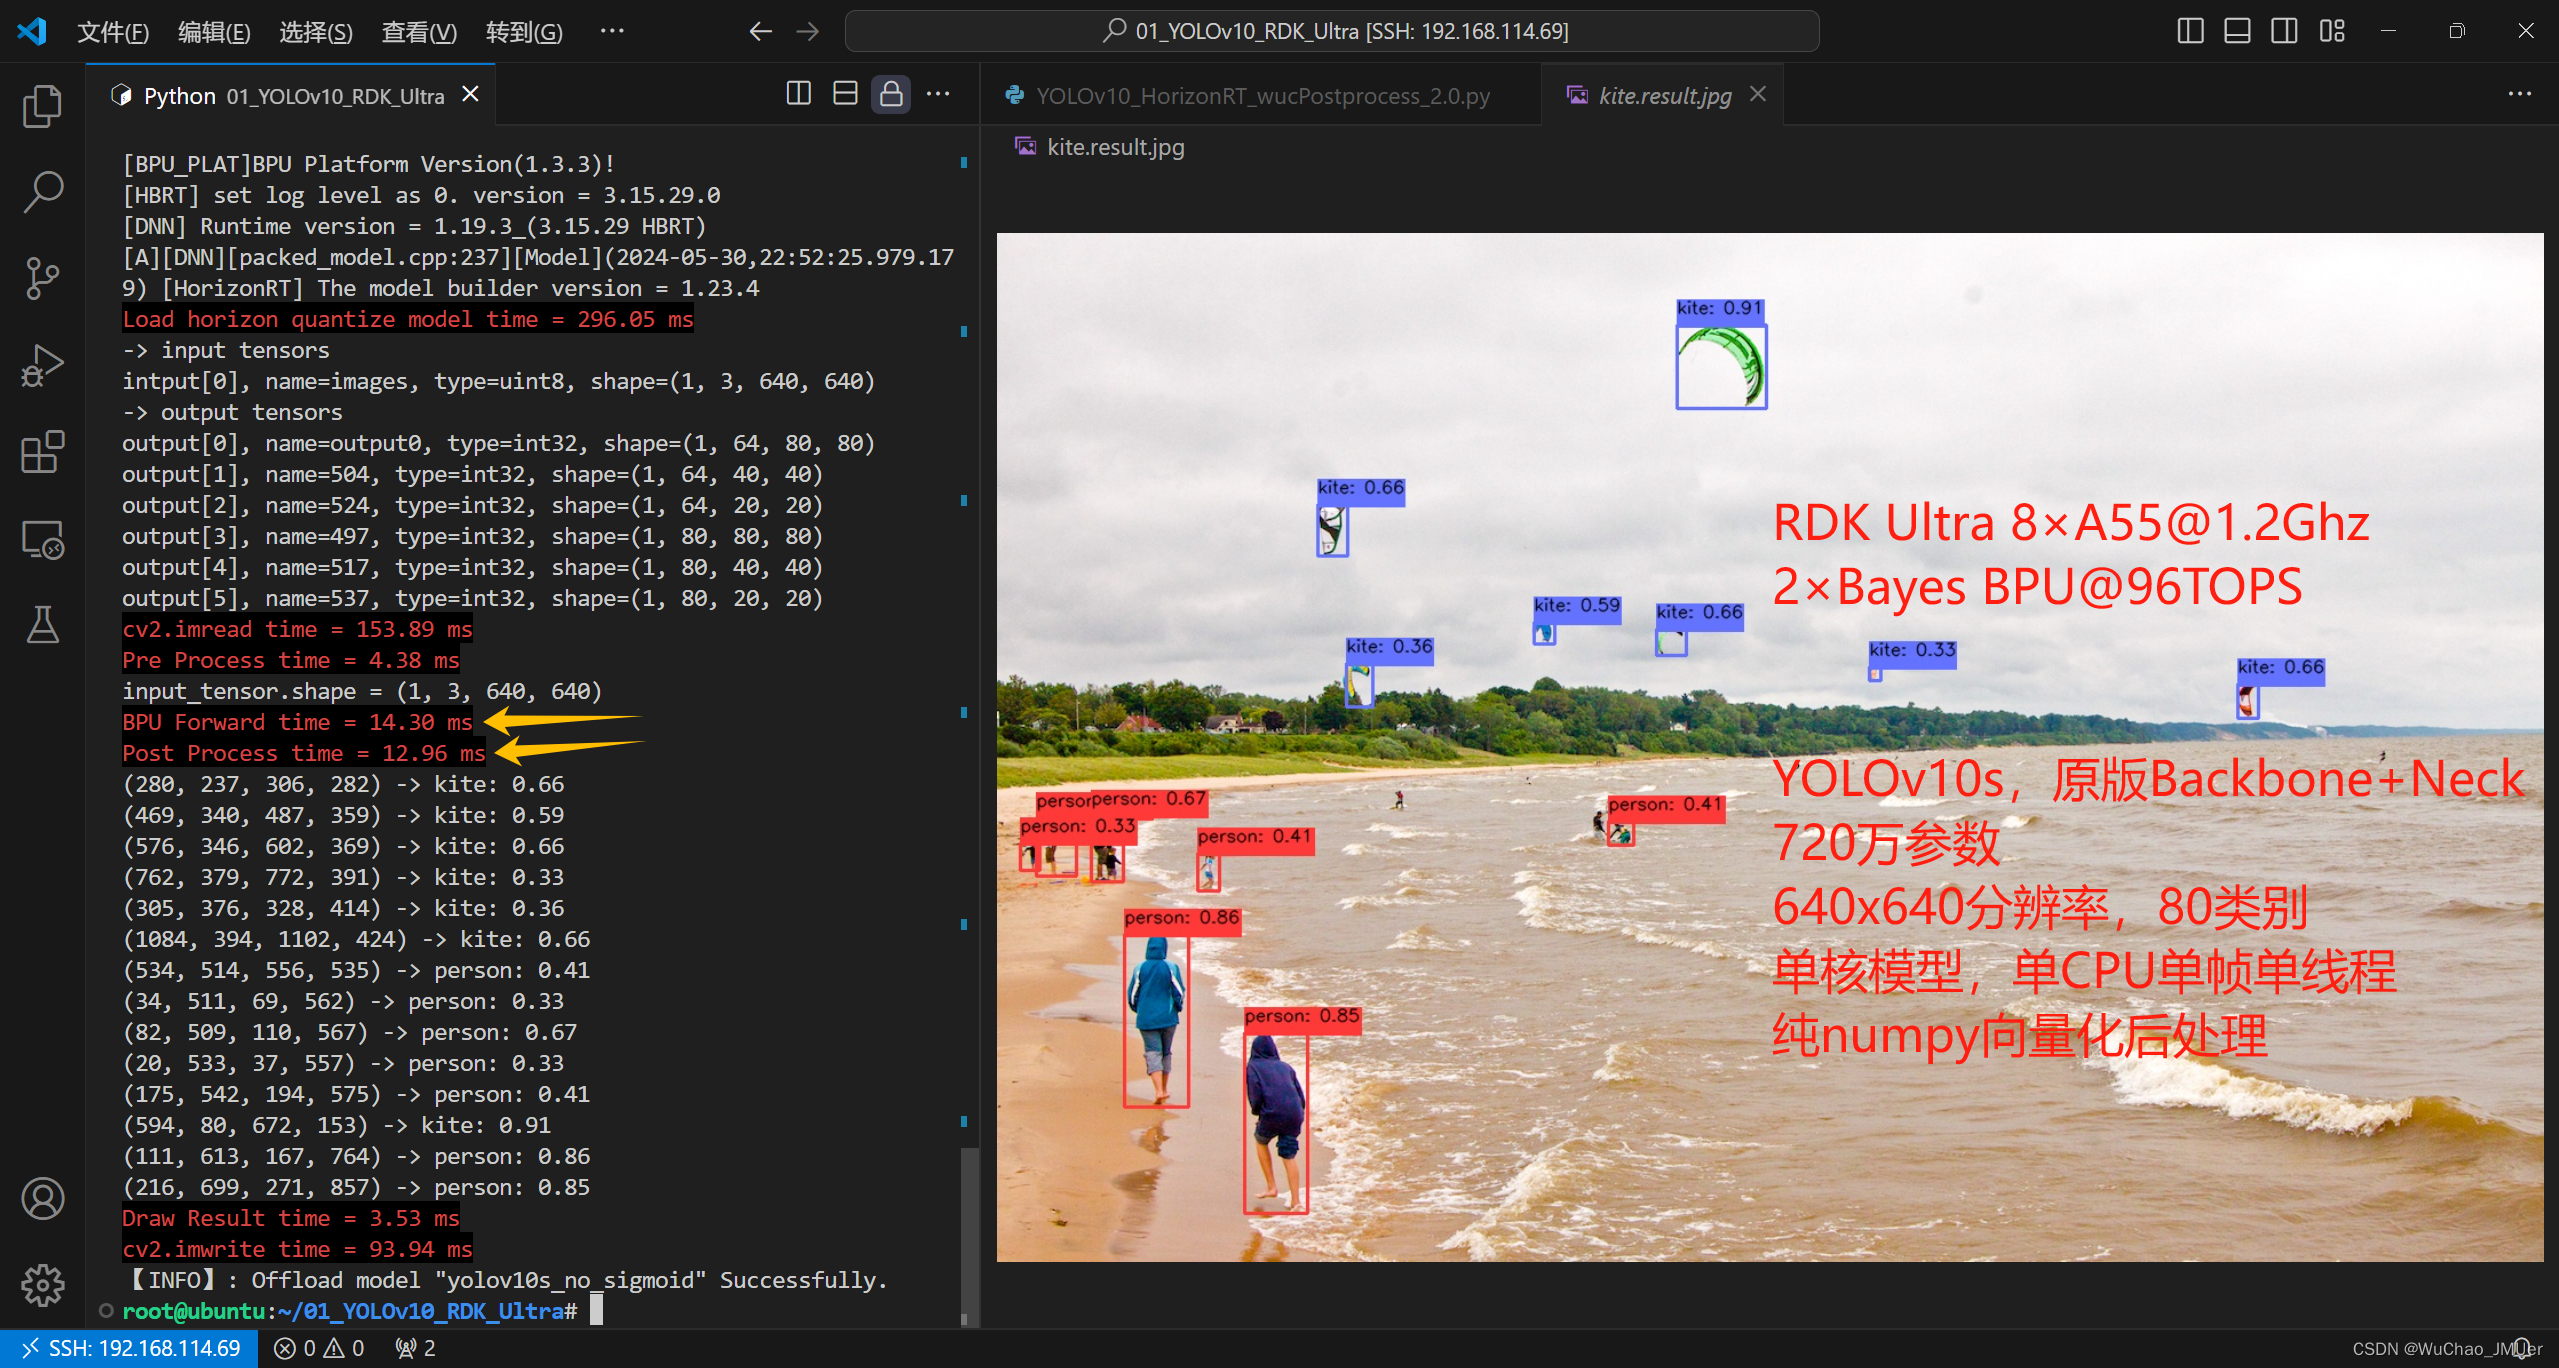Toggle the editor group lock icon
Viewport: 2559px width, 1368px height.
click(x=890, y=95)
